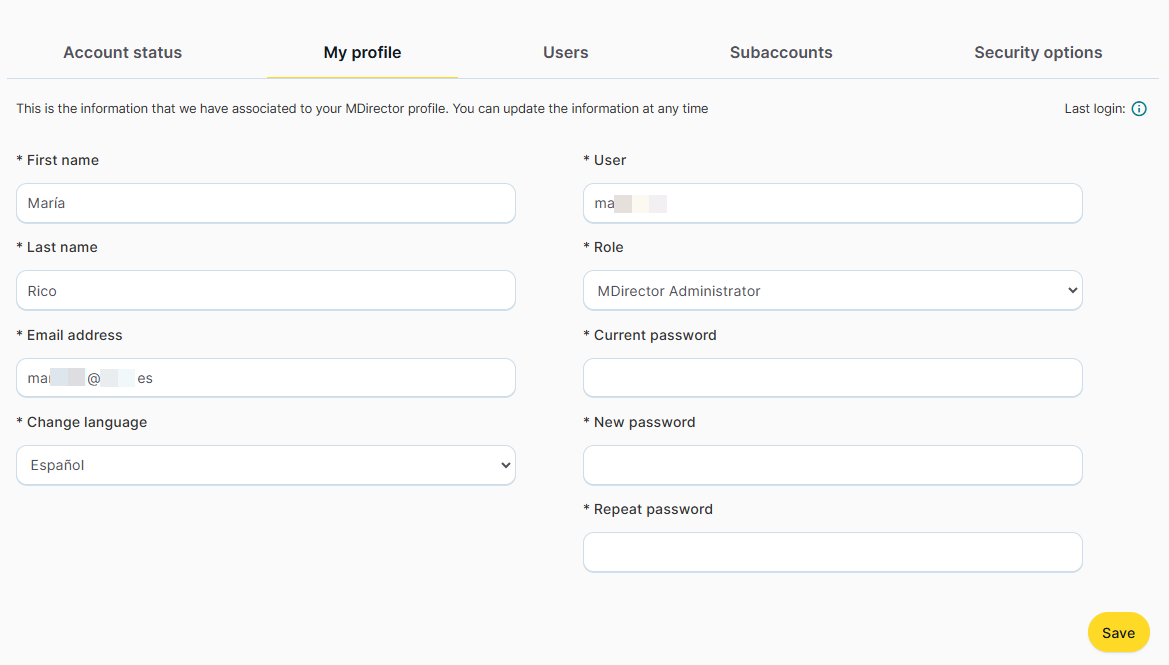The width and height of the screenshot is (1169, 665).
Task: Click the 'Repeat password' field label
Action: pyautogui.click(x=652, y=509)
